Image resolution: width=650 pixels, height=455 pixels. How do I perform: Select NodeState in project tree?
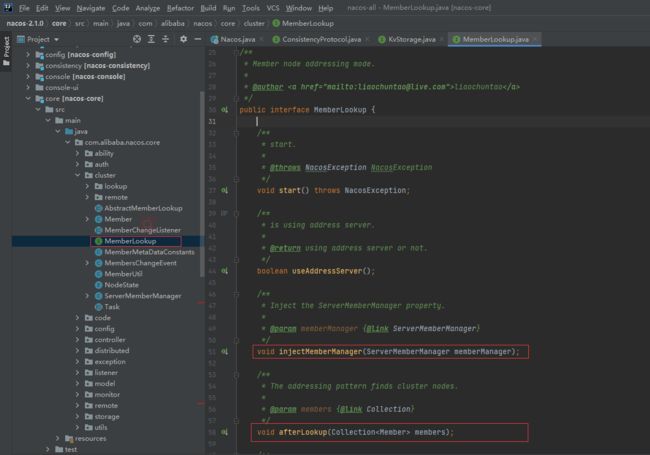(121, 285)
